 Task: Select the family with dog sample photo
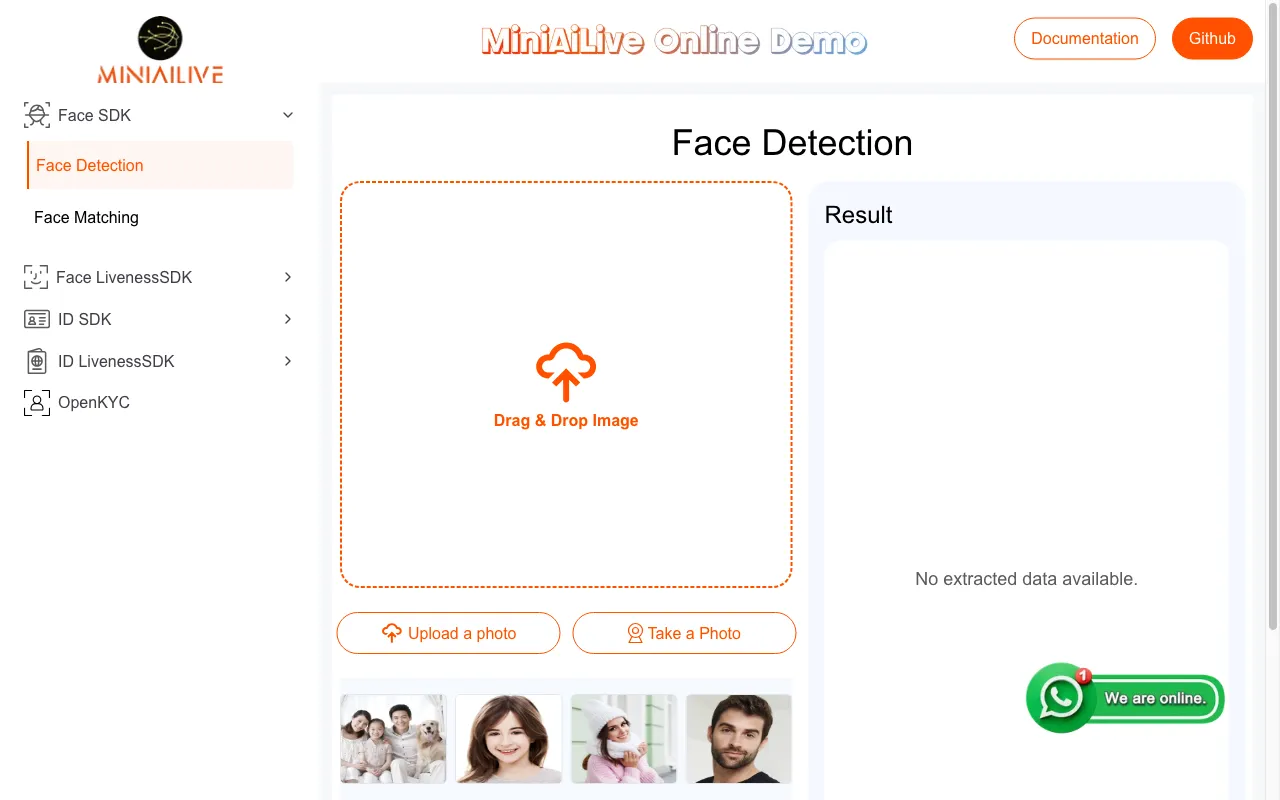point(393,739)
